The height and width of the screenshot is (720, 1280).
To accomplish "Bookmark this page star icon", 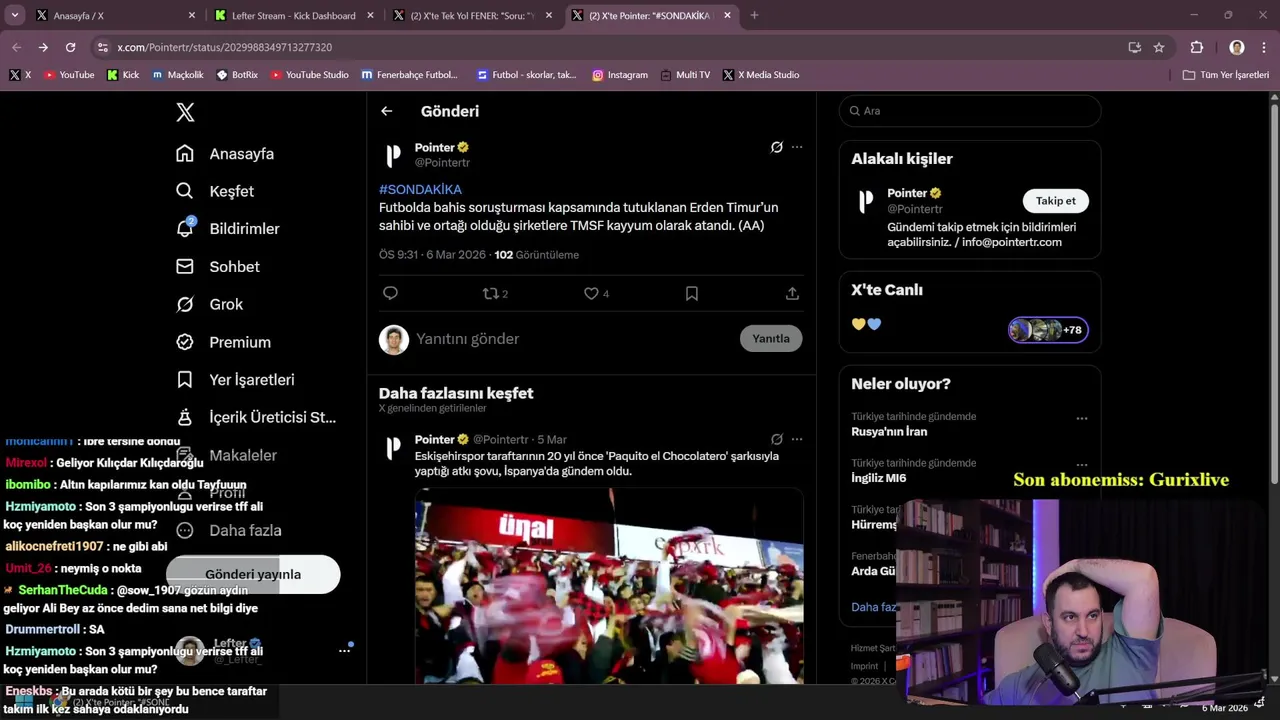I will (x=1159, y=47).
